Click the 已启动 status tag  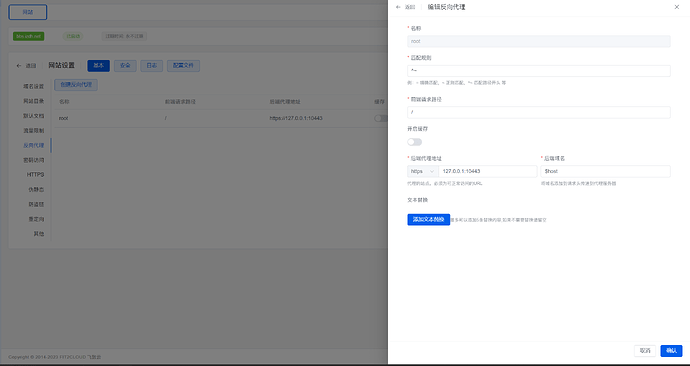coord(73,36)
